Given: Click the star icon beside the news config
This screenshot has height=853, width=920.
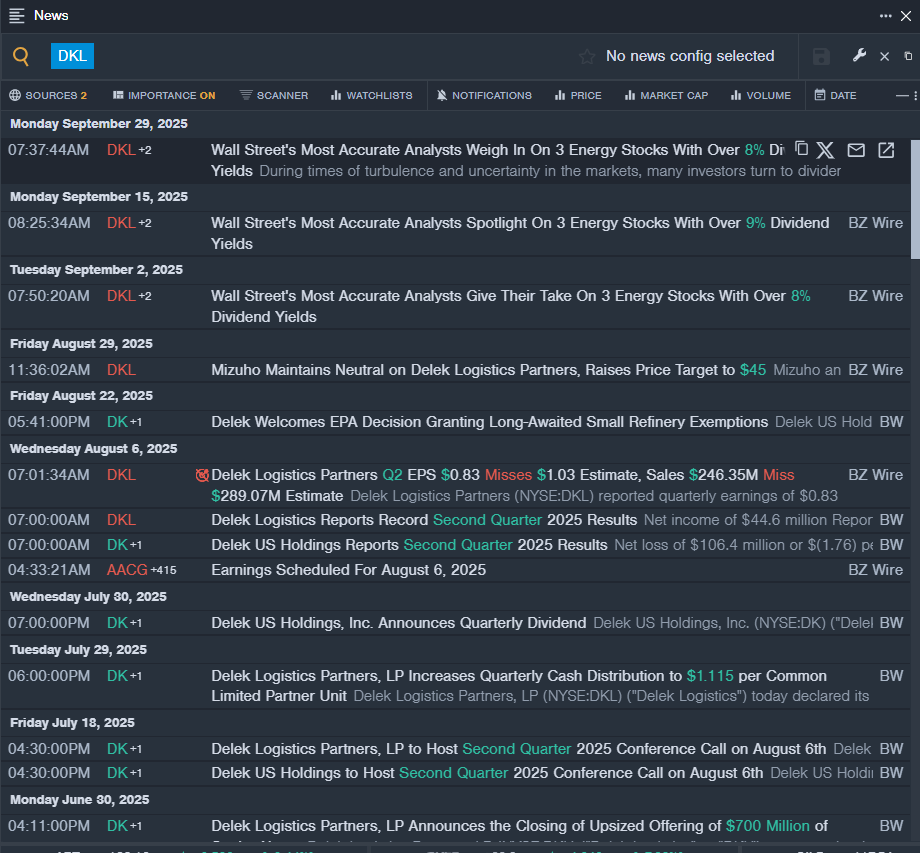Looking at the screenshot, I should (x=587, y=57).
